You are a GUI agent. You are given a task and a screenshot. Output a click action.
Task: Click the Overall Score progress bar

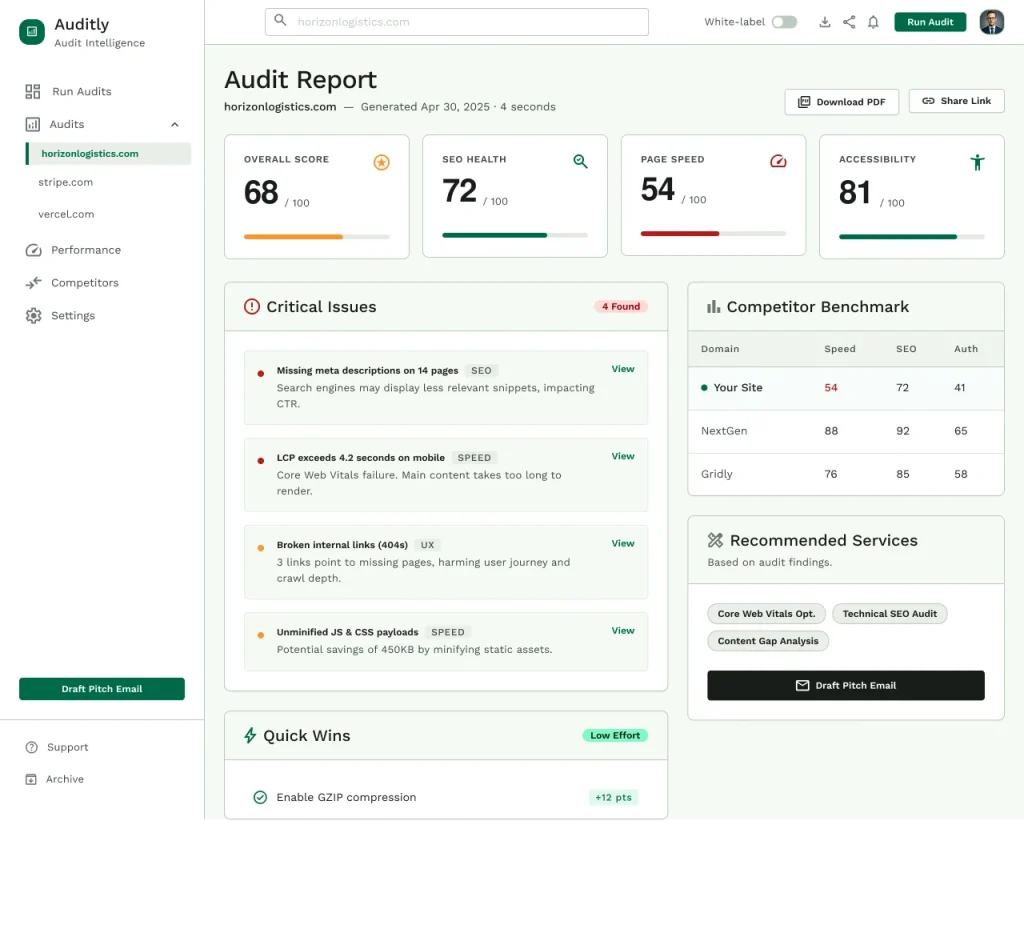click(317, 236)
